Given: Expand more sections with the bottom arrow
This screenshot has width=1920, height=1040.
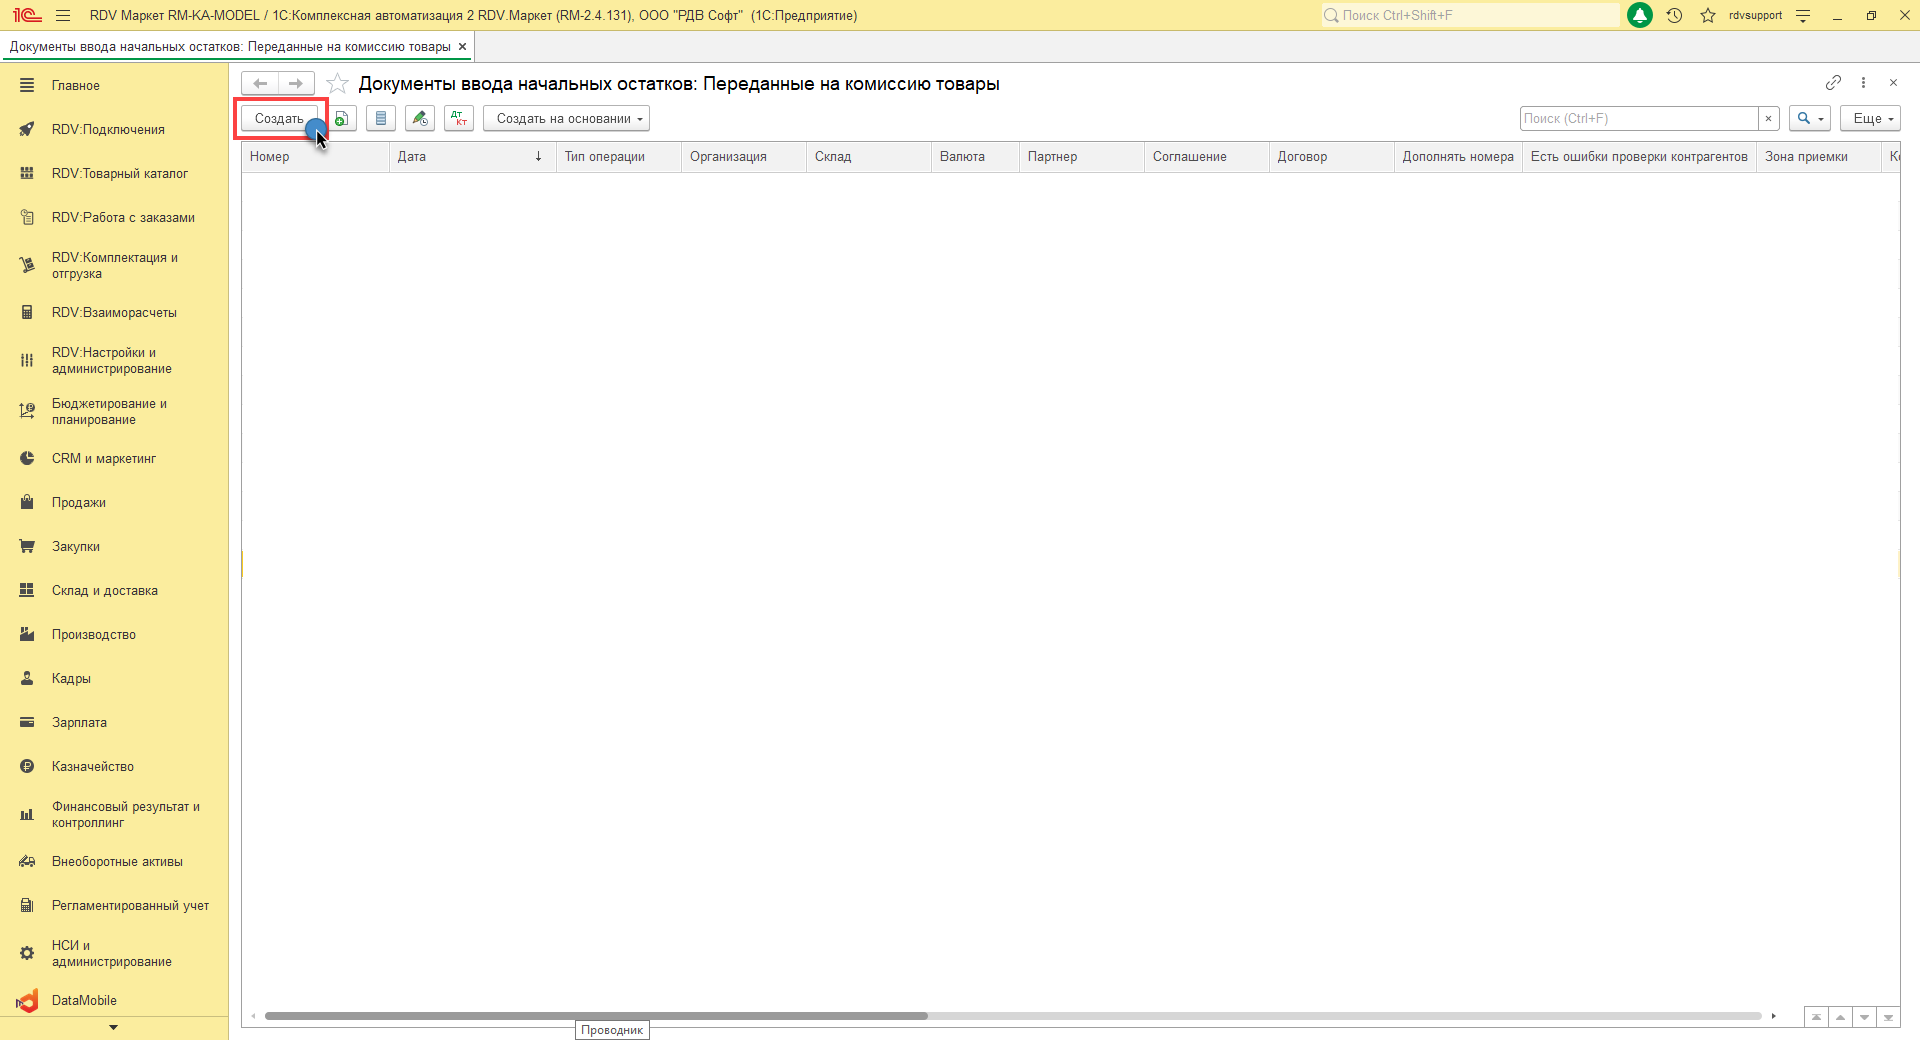Looking at the screenshot, I should point(113,1027).
